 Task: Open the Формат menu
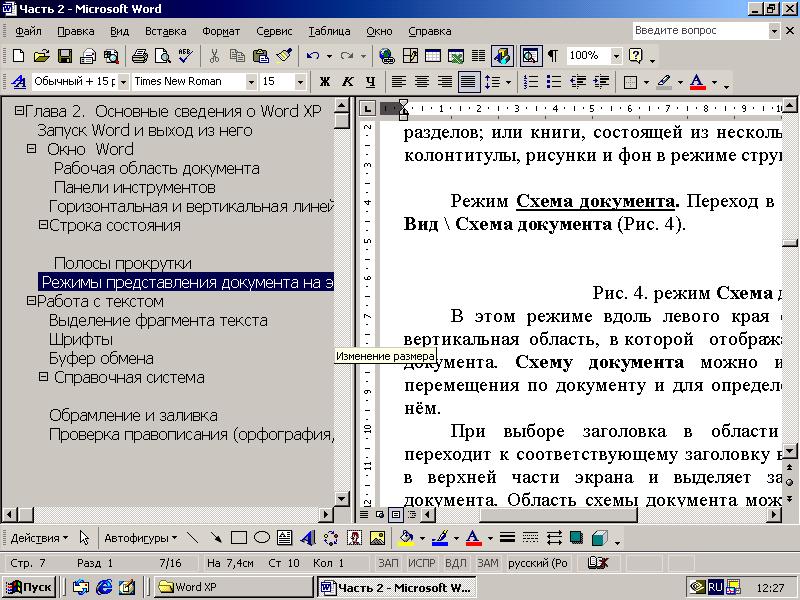pyautogui.click(x=221, y=31)
